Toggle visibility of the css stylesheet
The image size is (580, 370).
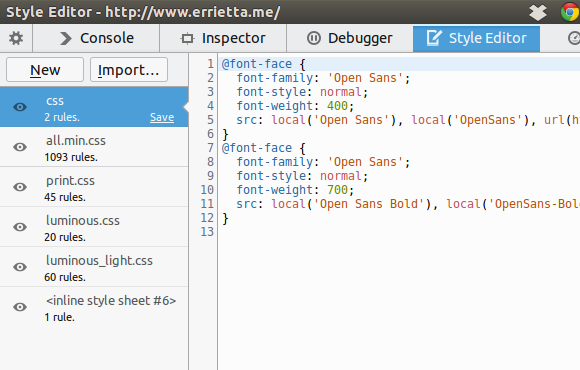pos(20,107)
